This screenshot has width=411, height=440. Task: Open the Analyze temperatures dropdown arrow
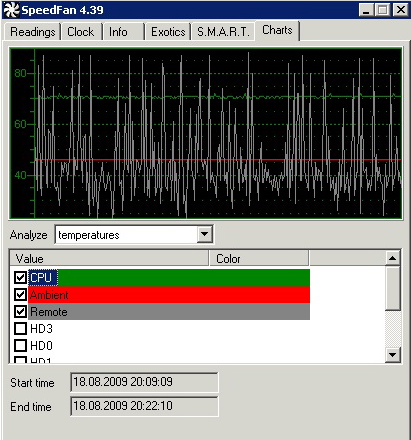click(204, 235)
